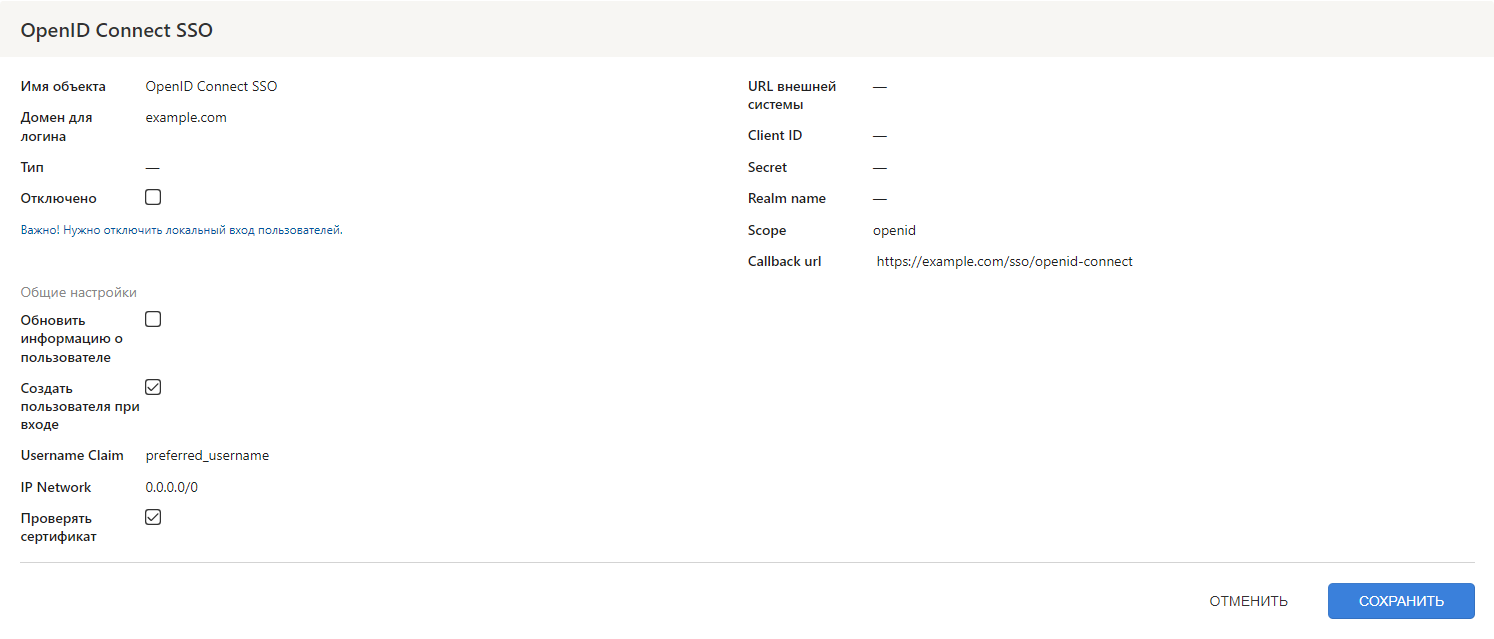The height and width of the screenshot is (639, 1494).
Task: Edit the Username Claim preferred_username field
Action: (207, 455)
